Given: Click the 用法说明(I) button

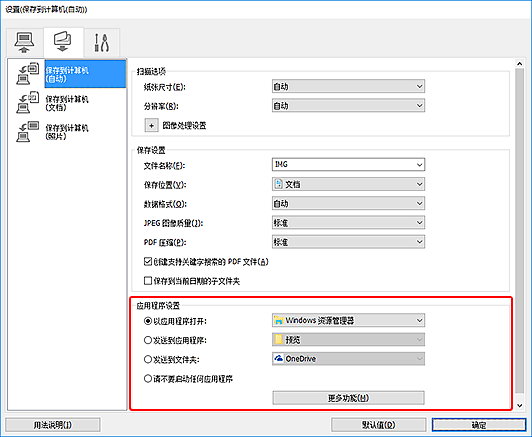Looking at the screenshot, I should [x=53, y=425].
